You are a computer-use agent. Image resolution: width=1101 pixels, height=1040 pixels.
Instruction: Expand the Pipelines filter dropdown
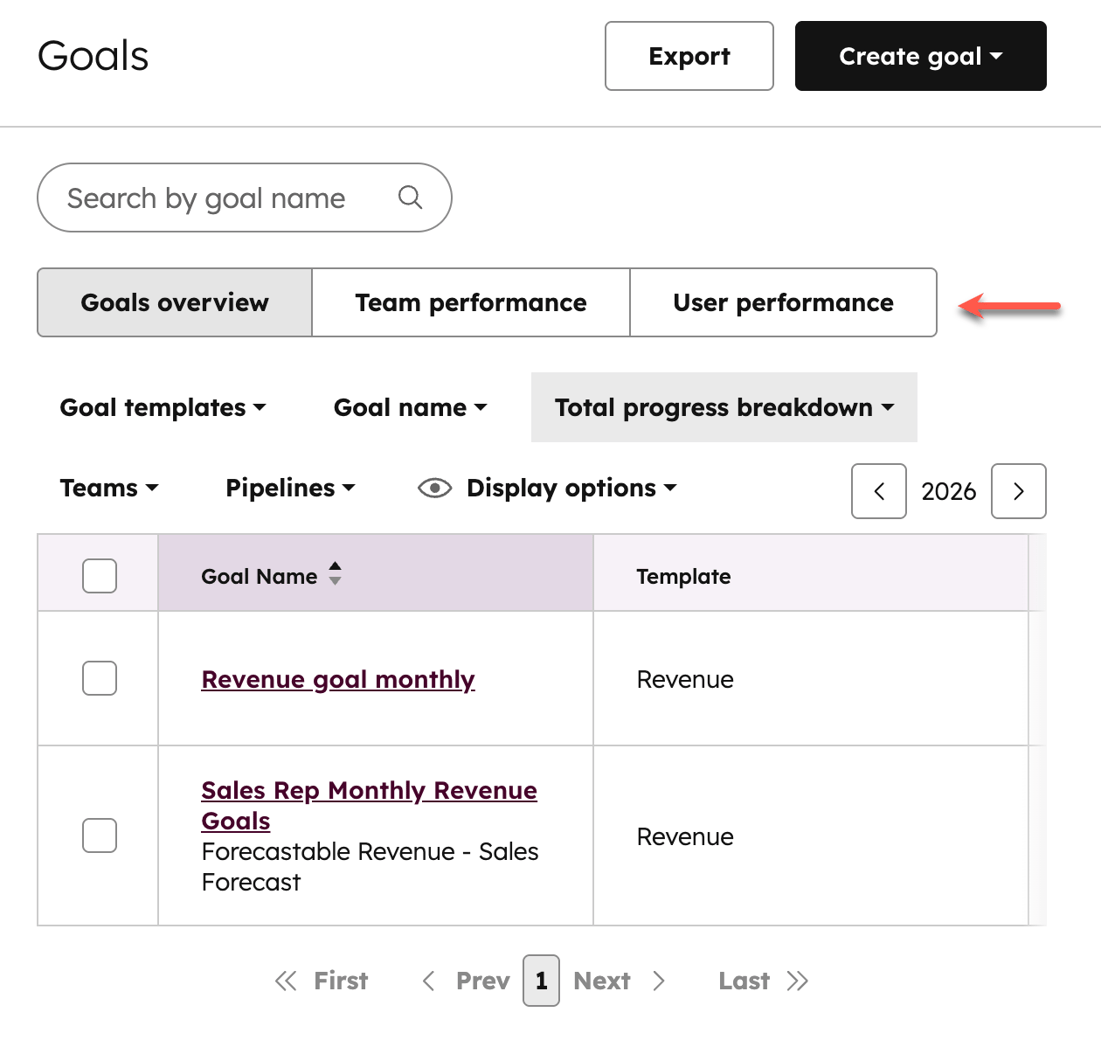pos(289,488)
